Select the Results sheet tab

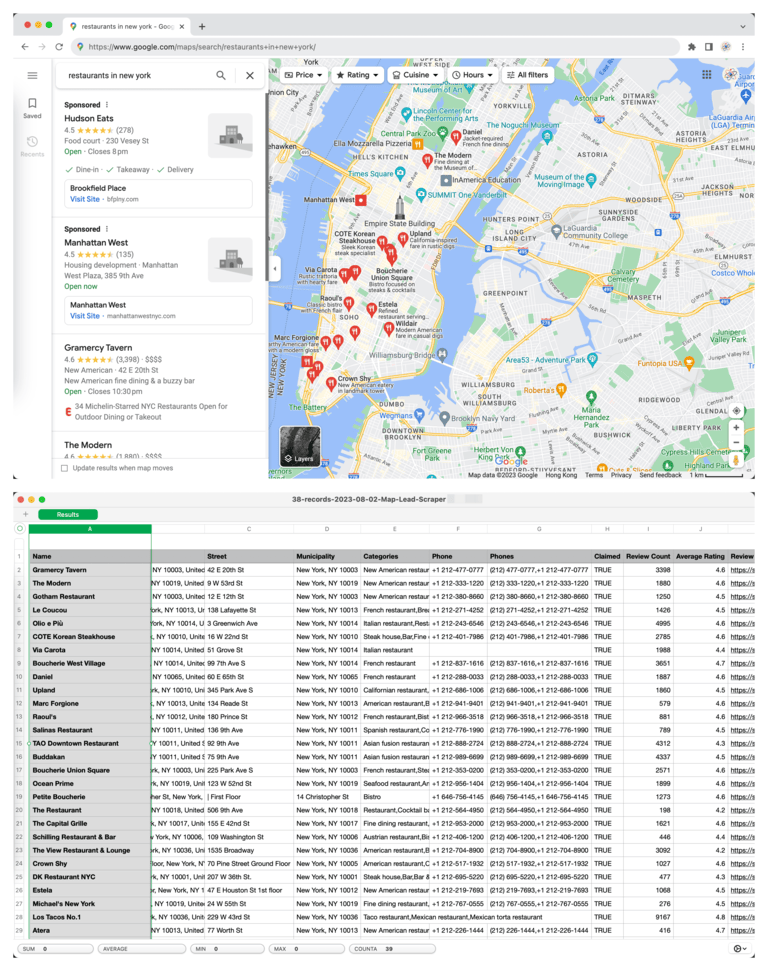[x=68, y=515]
